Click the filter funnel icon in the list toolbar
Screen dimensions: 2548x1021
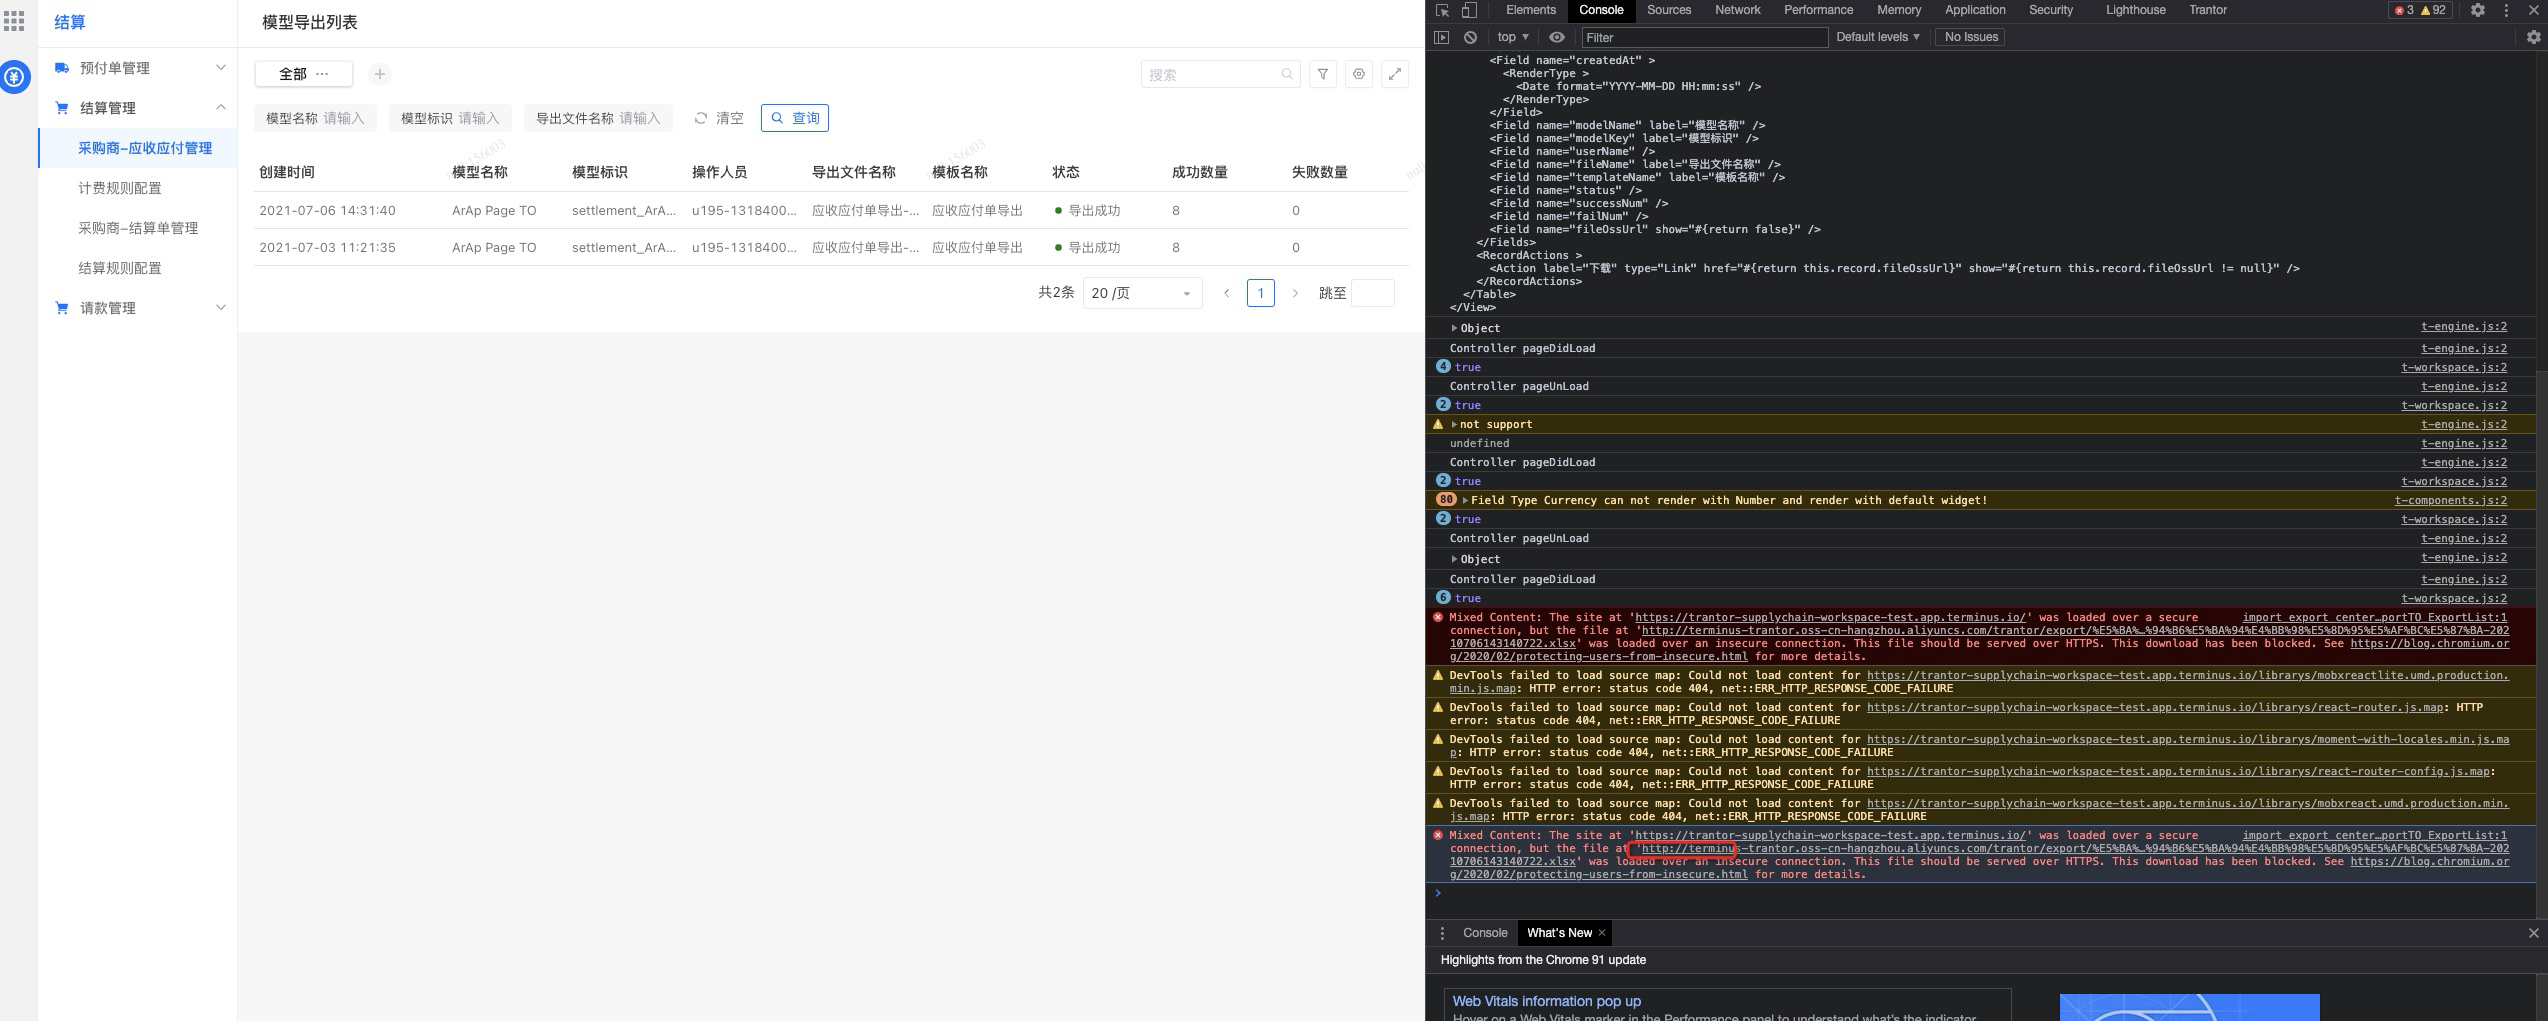point(1323,74)
